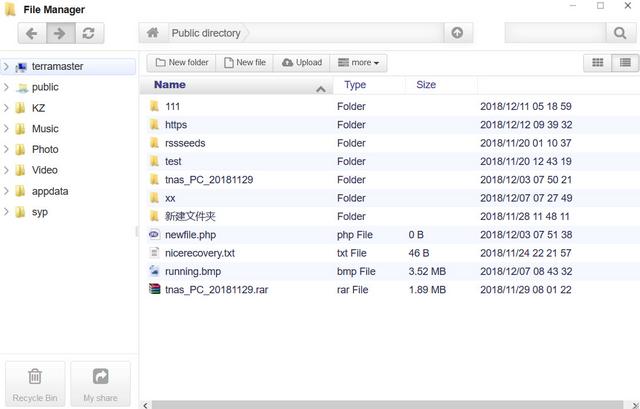Sort by the Size column header
The width and height of the screenshot is (640, 409).
pos(441,85)
